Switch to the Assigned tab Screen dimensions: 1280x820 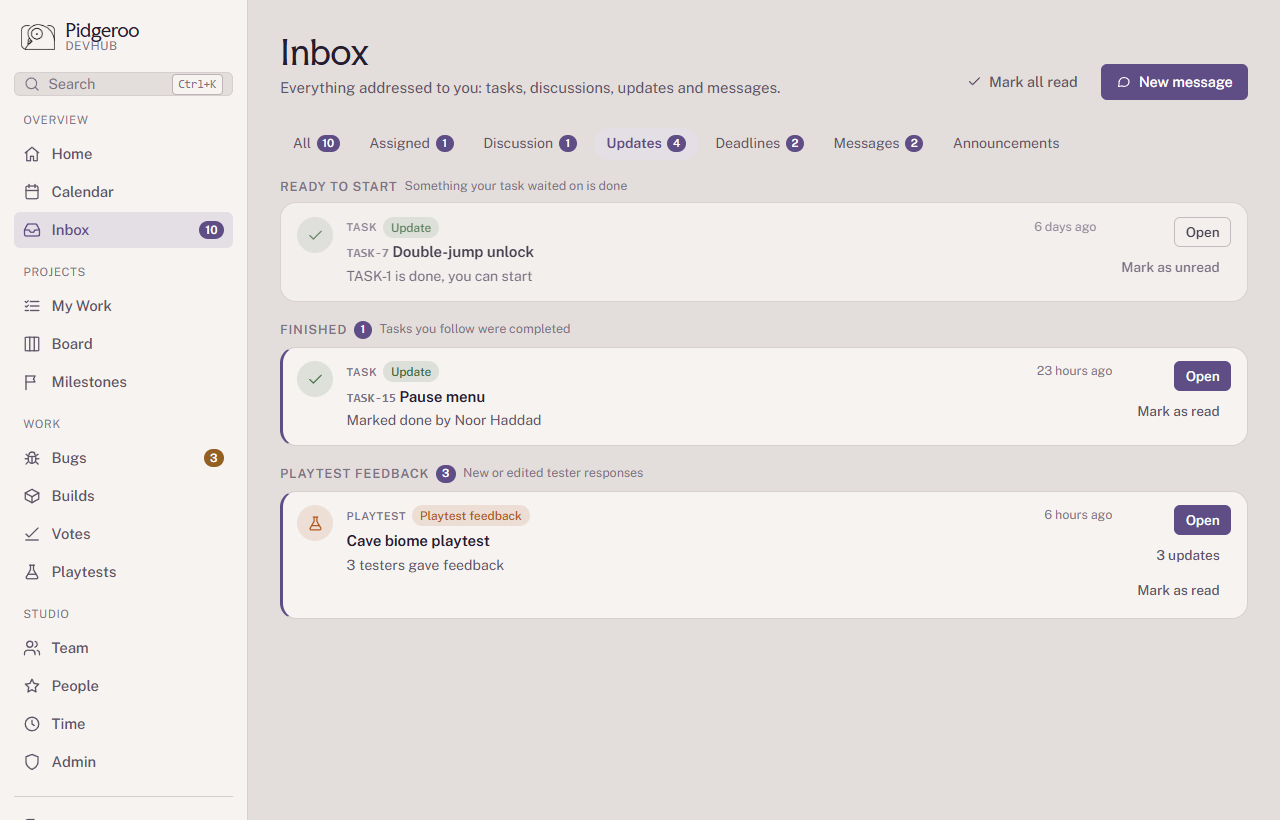[x=412, y=143]
